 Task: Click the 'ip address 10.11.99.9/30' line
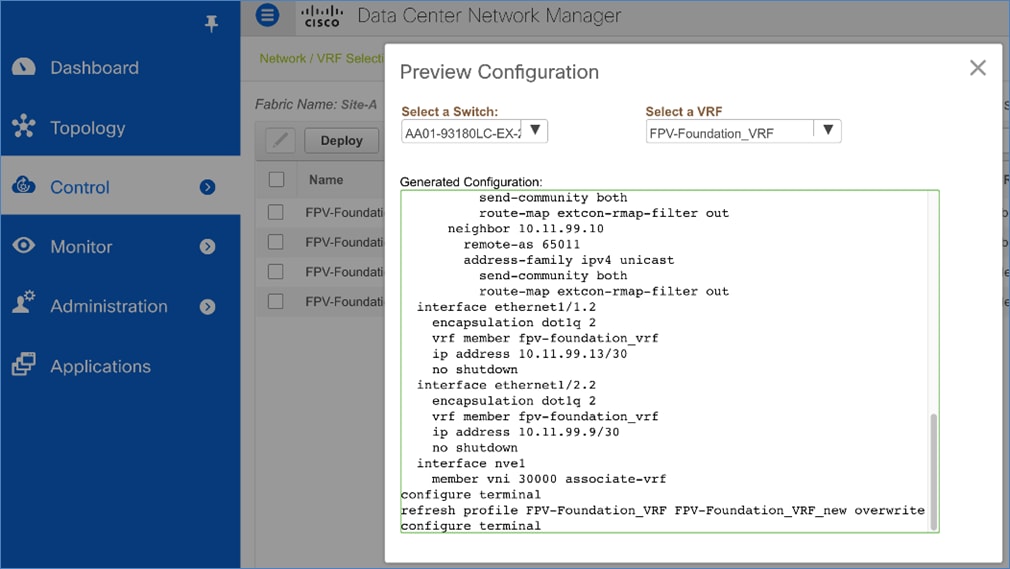click(x=526, y=432)
